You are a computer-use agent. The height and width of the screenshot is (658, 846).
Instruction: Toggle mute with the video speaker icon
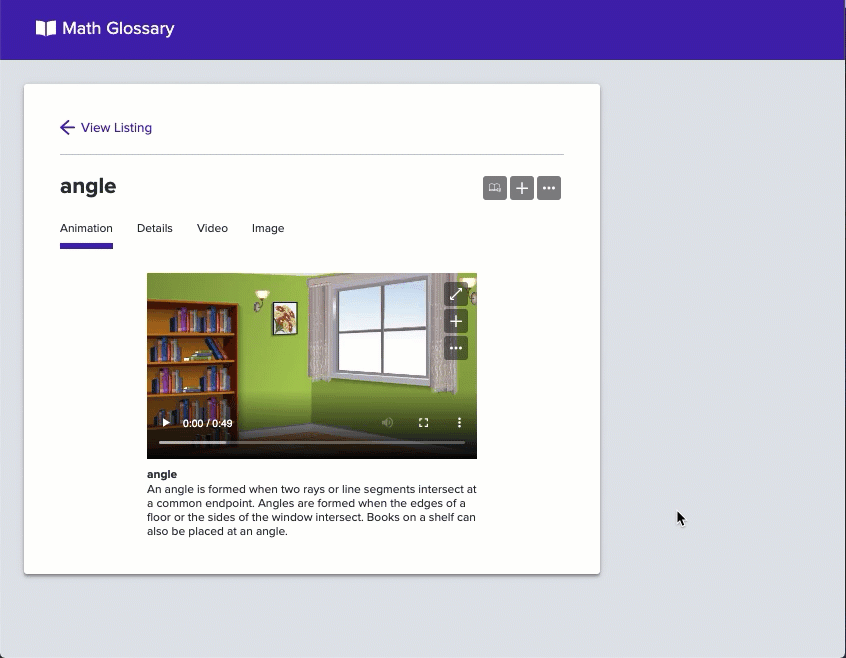(387, 423)
